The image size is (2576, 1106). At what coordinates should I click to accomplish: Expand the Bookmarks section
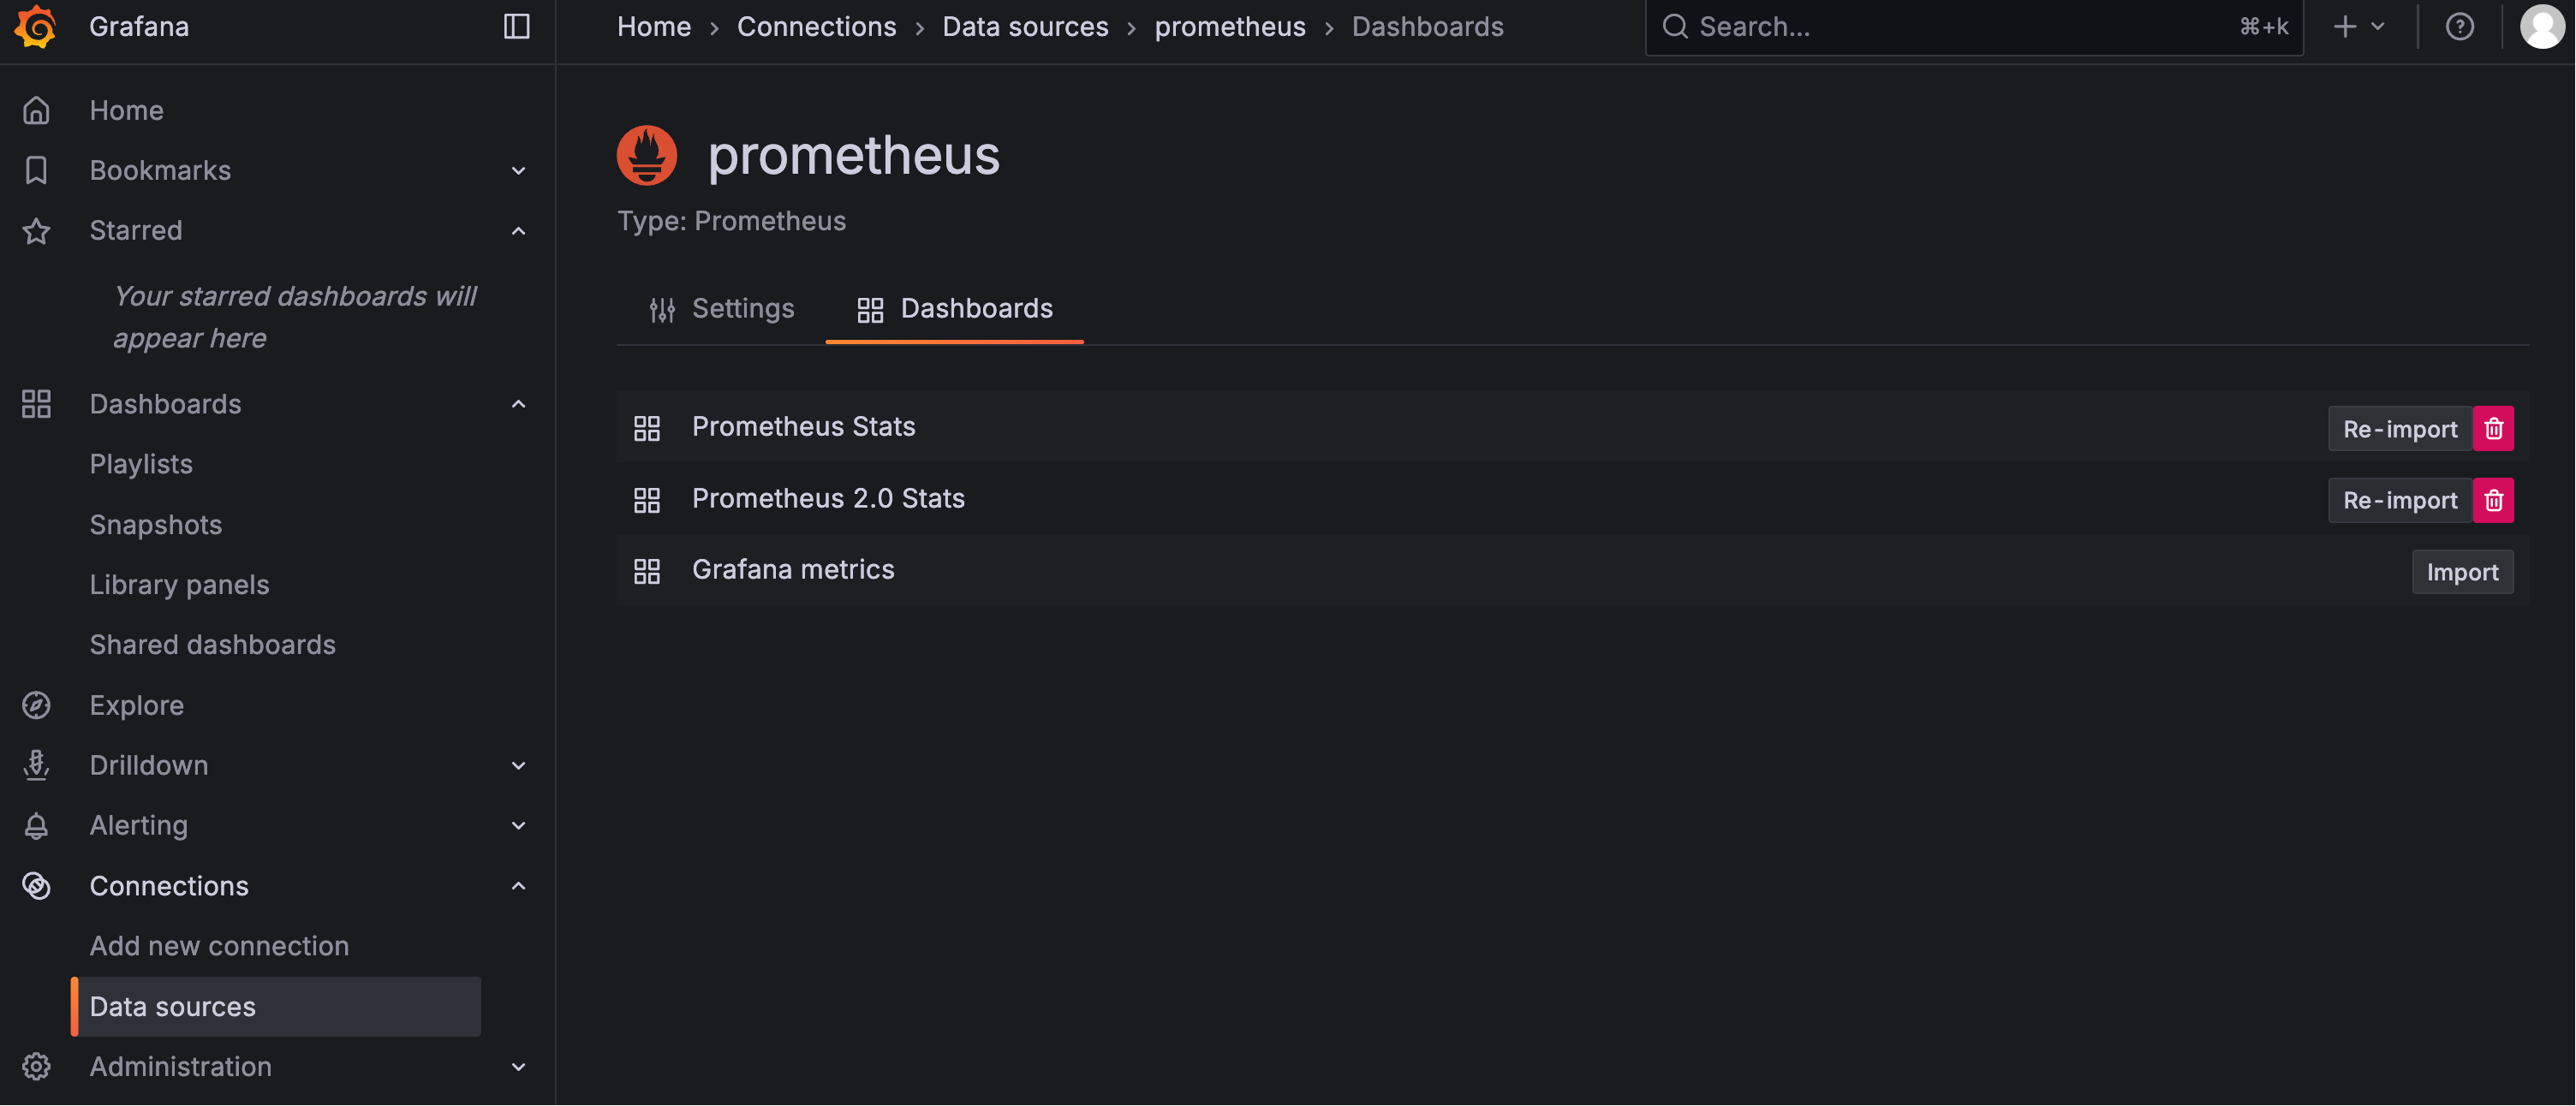(518, 171)
